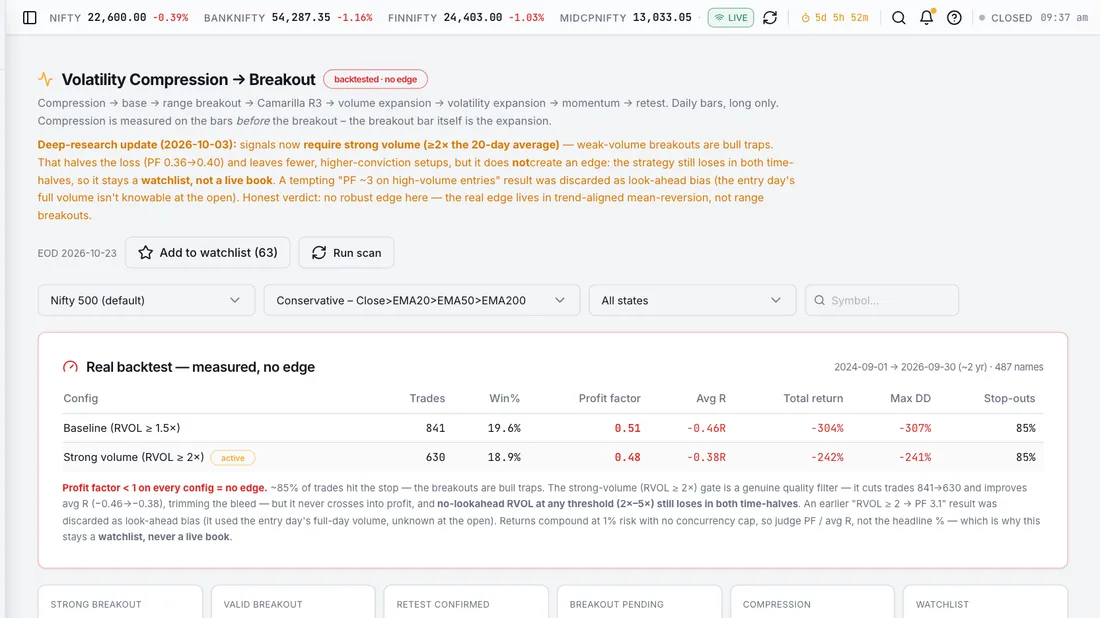Click the Avg R column header
This screenshot has width=1100, height=618.
[711, 398]
